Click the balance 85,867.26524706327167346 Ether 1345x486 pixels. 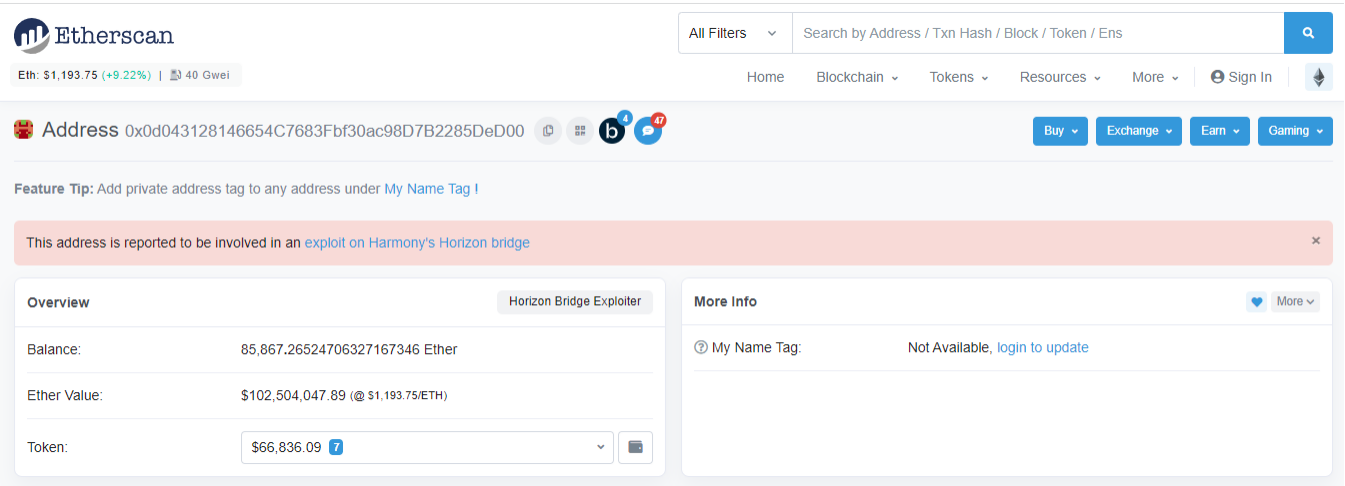(349, 349)
